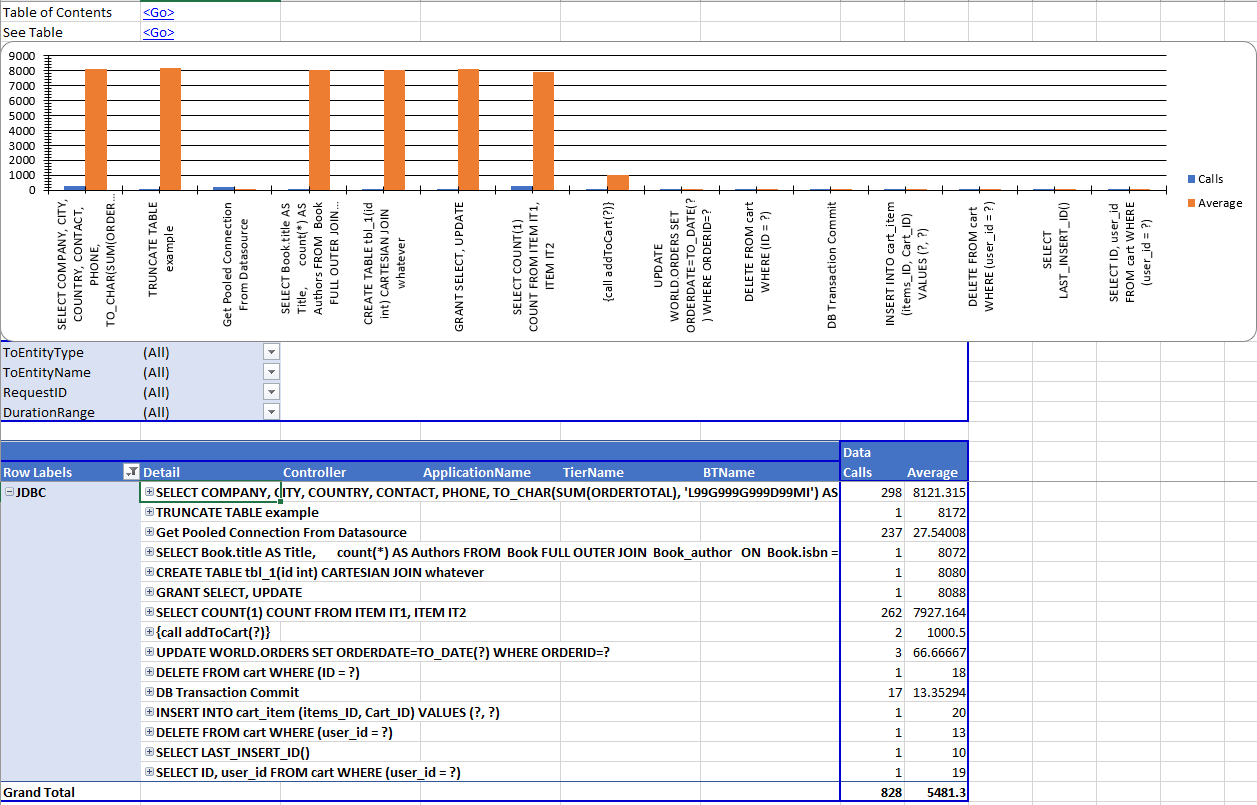Expand the GRANT SELECT, UPDATE row
Screen dimensions: 1257x805
pos(150,592)
